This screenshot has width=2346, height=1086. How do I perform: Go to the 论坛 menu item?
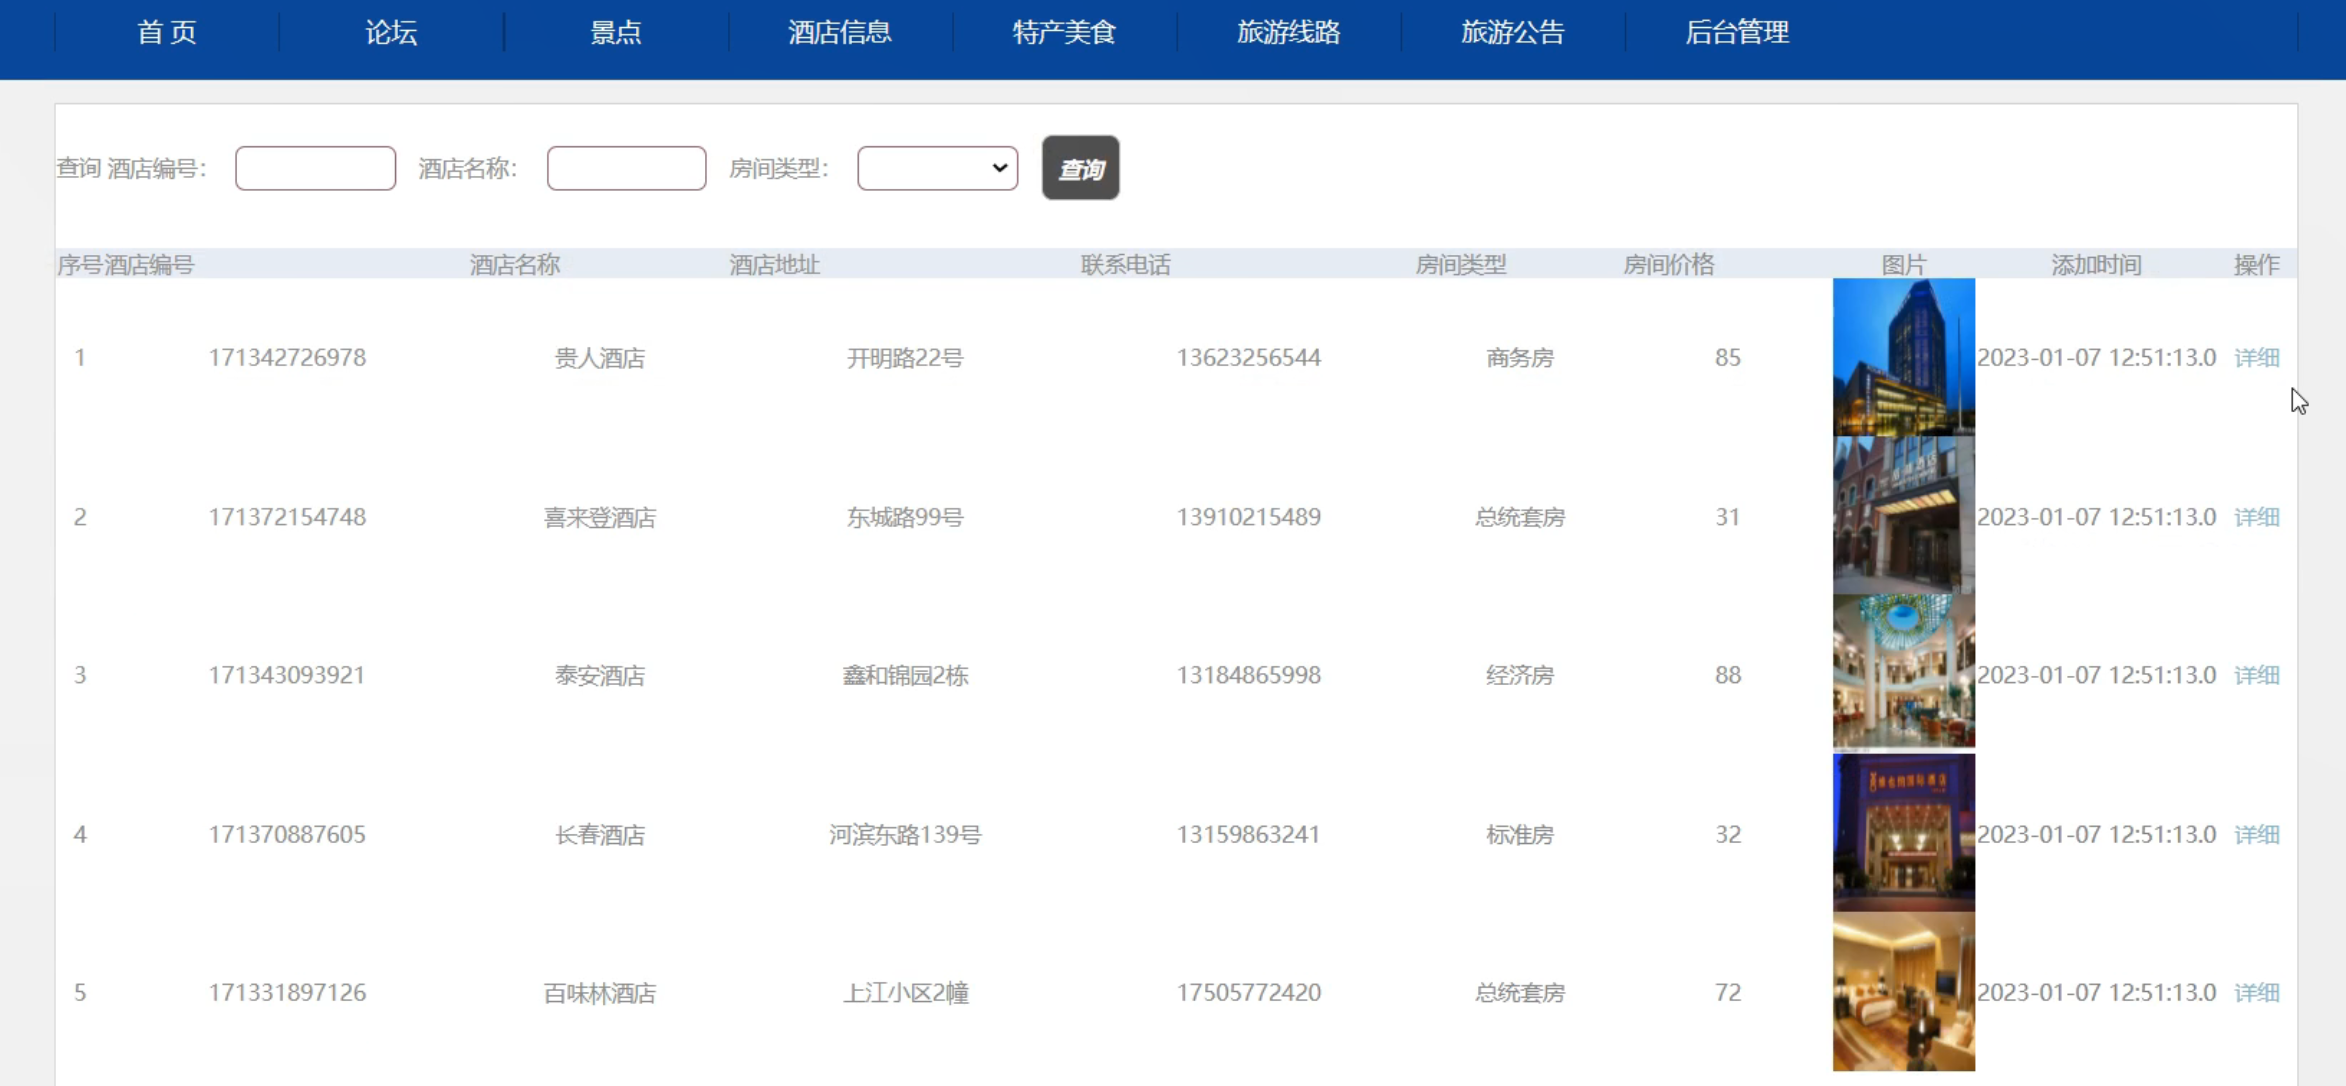click(391, 33)
